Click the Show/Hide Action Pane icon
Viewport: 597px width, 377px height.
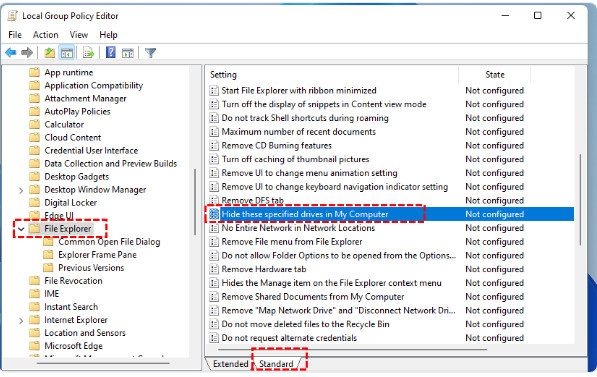click(x=128, y=53)
